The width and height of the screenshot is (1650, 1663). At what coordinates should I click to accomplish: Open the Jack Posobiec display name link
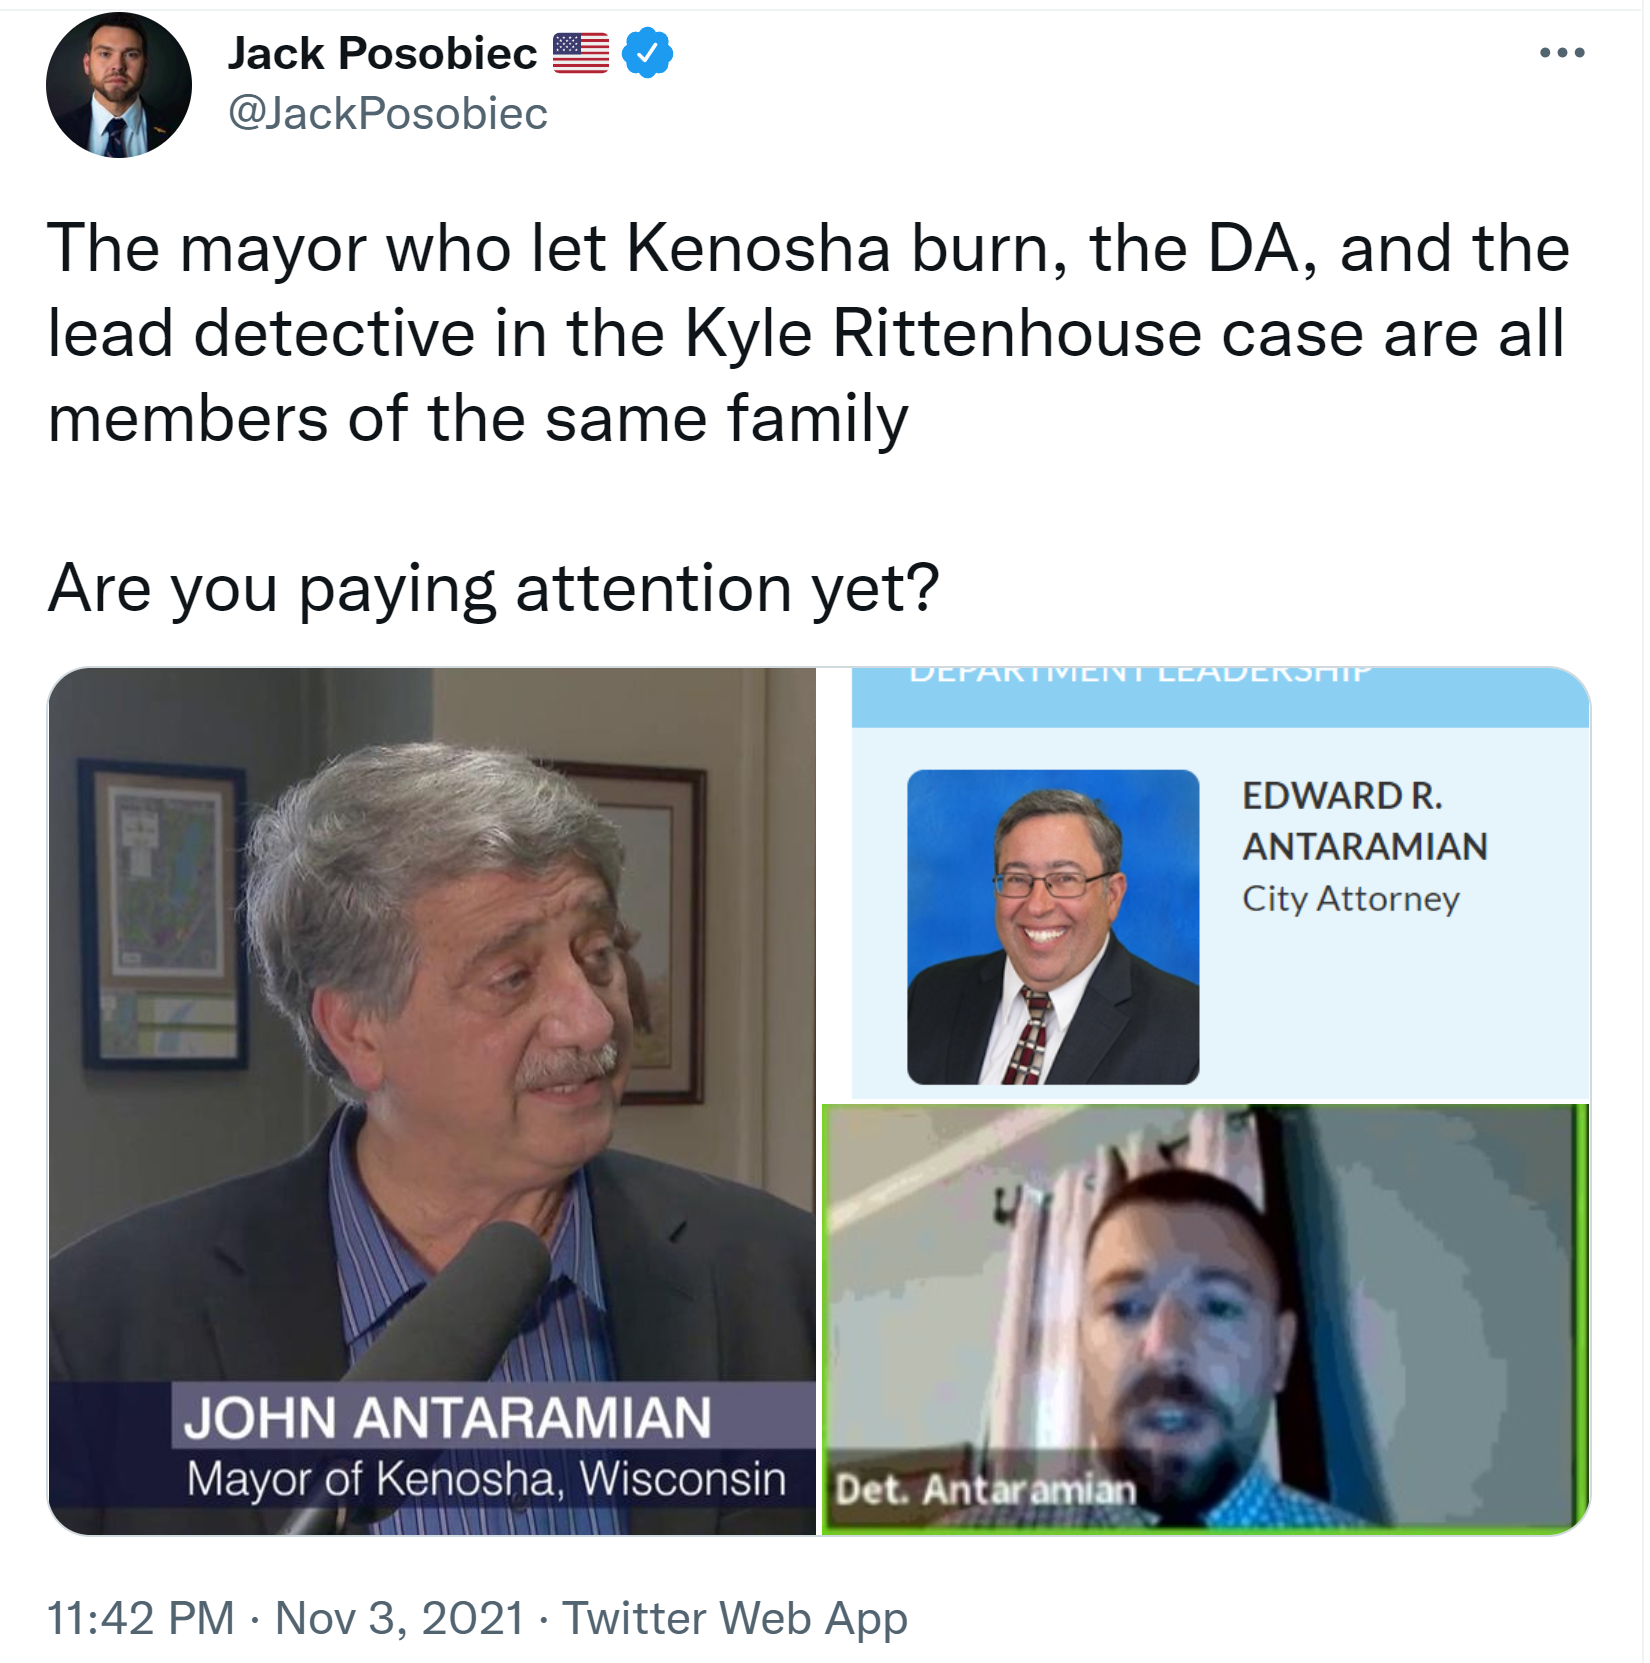(x=382, y=53)
